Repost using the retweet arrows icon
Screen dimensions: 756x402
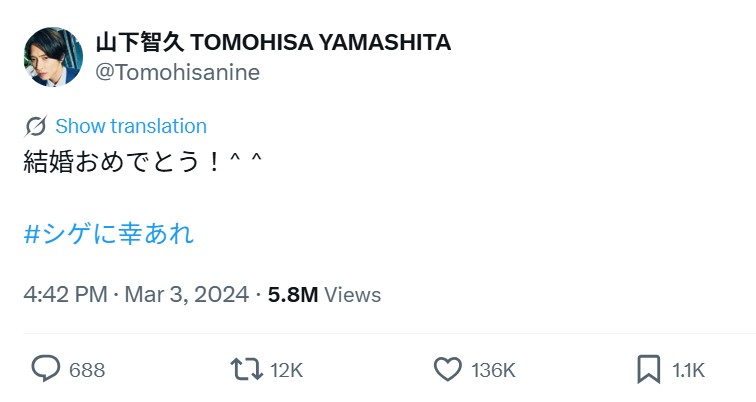coord(246,370)
